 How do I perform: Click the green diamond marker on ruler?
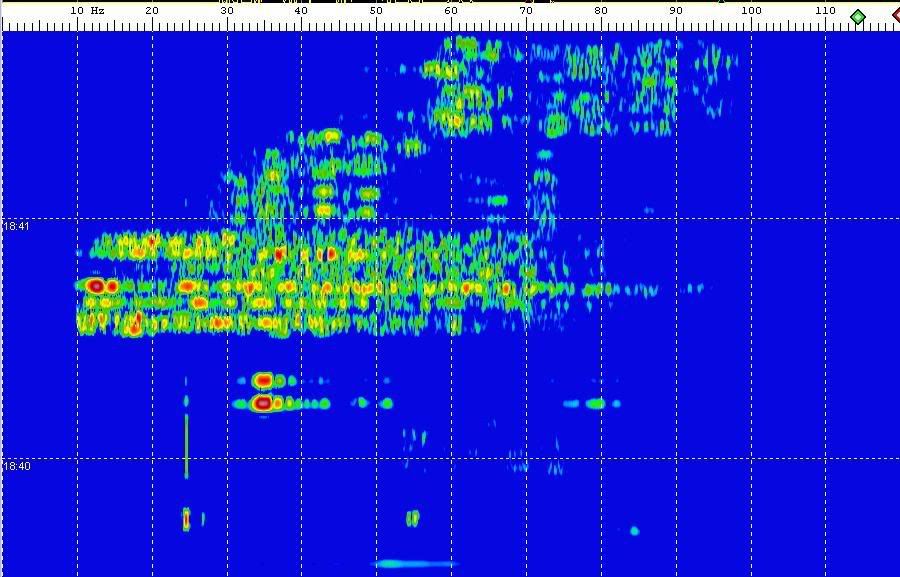[x=857, y=16]
